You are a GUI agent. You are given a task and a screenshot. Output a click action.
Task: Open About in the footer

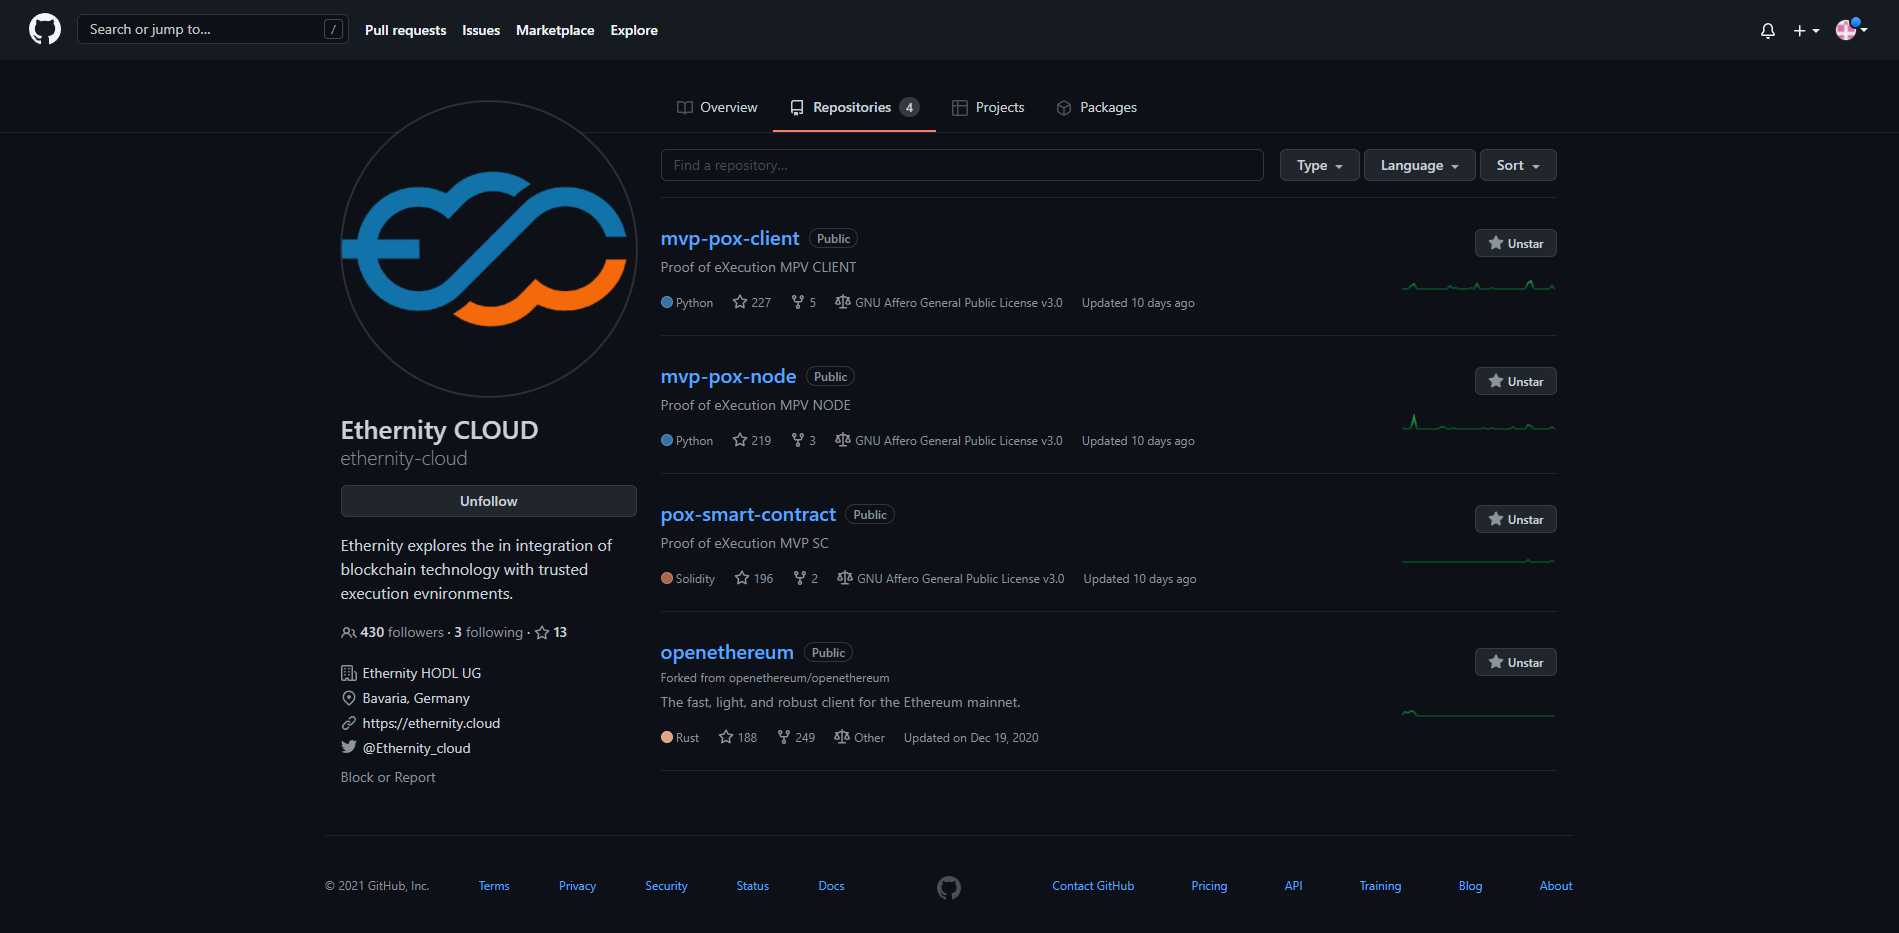pyautogui.click(x=1556, y=886)
